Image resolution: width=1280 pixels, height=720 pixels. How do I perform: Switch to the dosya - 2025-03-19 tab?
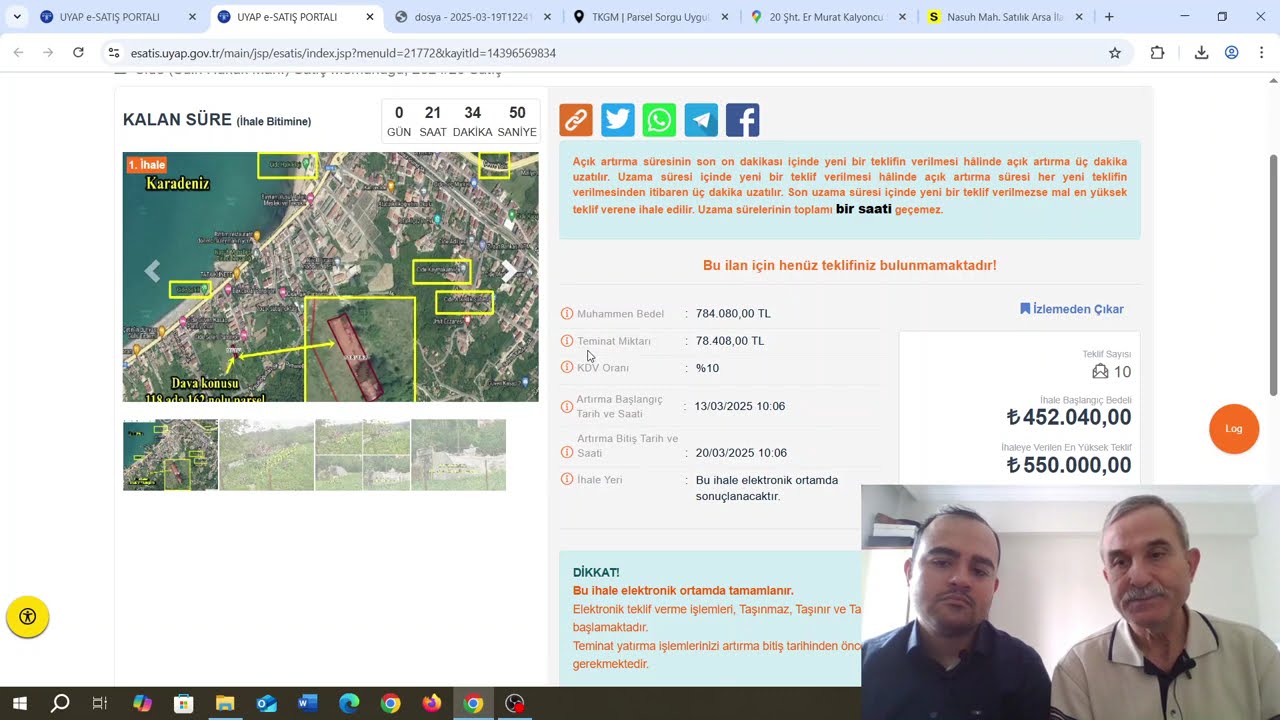coord(473,17)
